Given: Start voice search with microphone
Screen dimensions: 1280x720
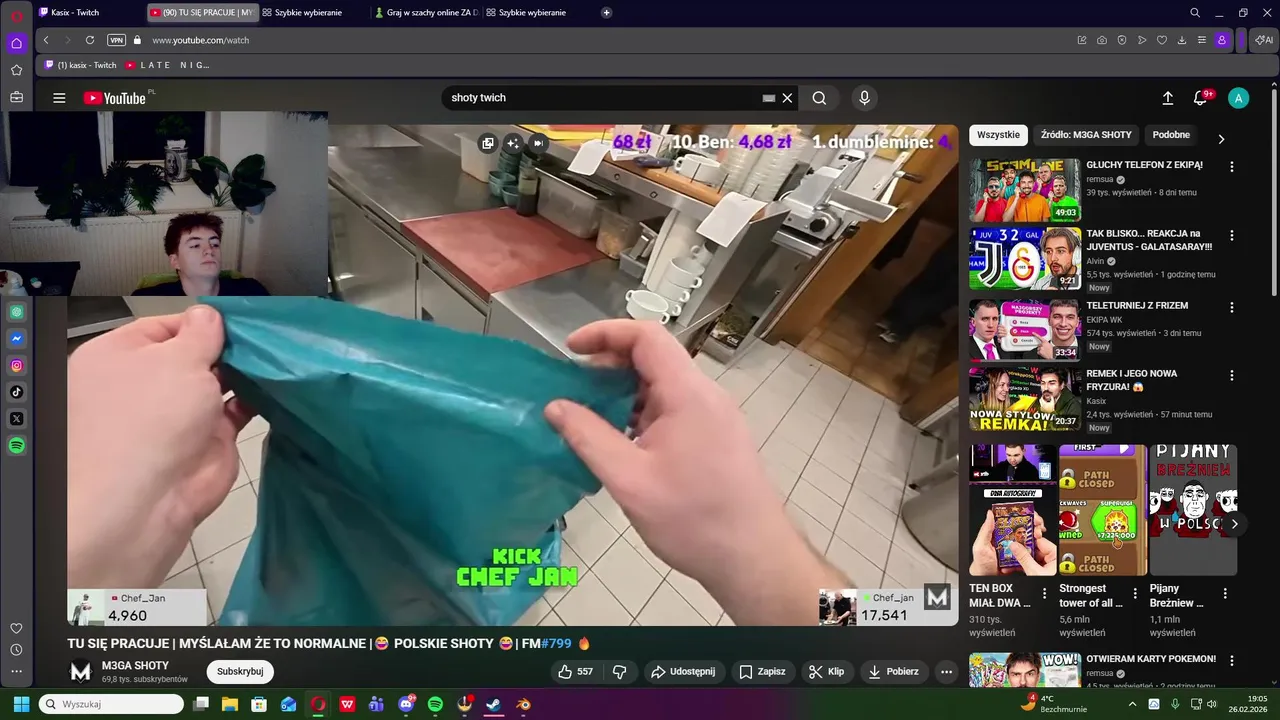Looking at the screenshot, I should [865, 98].
